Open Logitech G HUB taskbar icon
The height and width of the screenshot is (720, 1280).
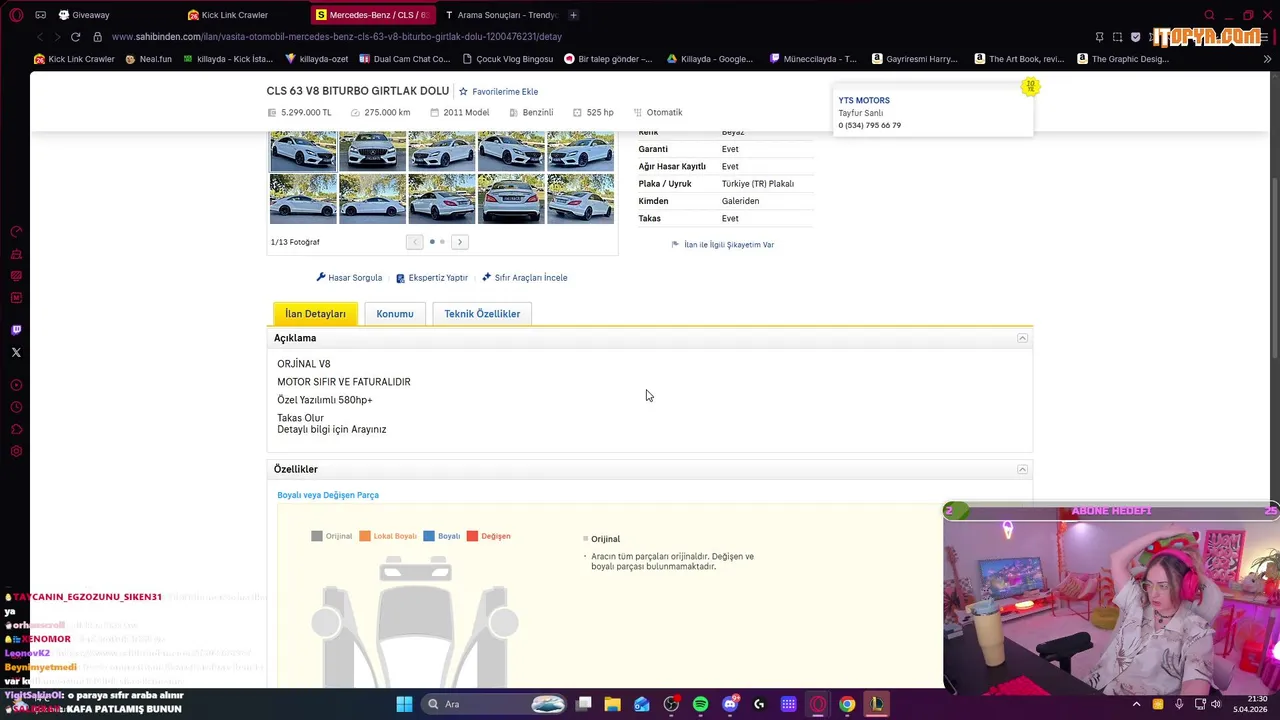click(759, 704)
